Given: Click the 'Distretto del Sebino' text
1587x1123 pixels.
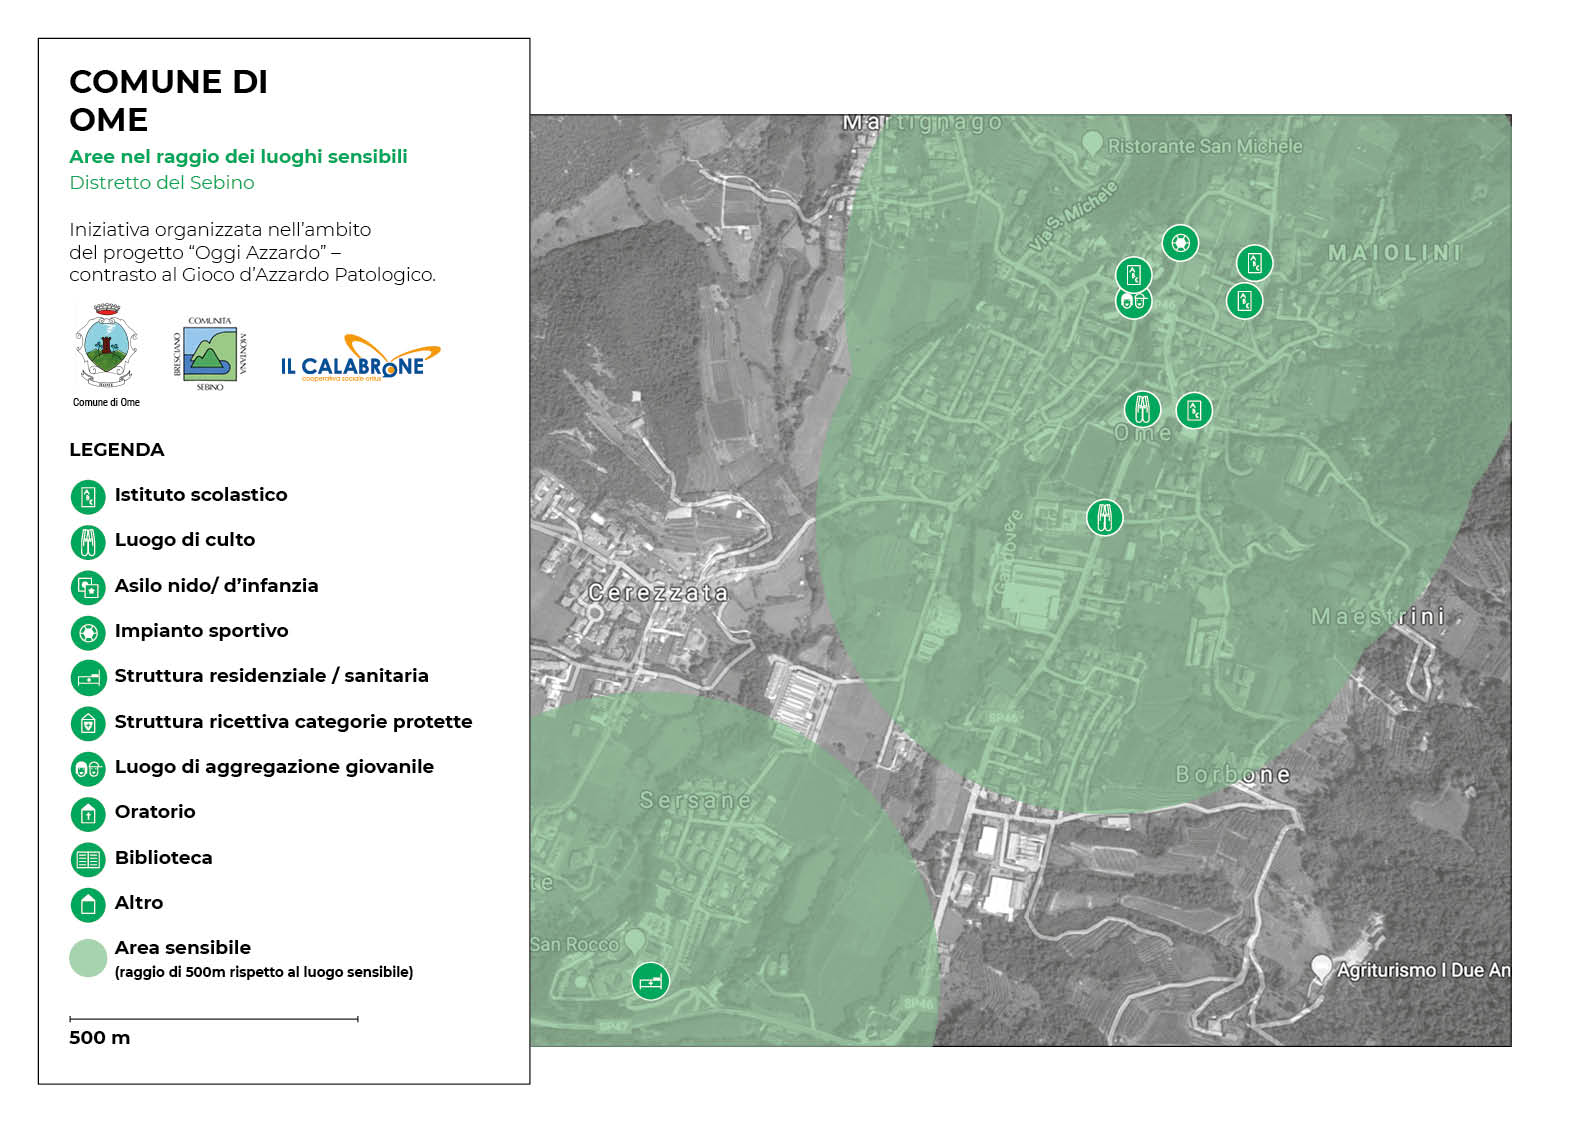Looking at the screenshot, I should (x=162, y=182).
